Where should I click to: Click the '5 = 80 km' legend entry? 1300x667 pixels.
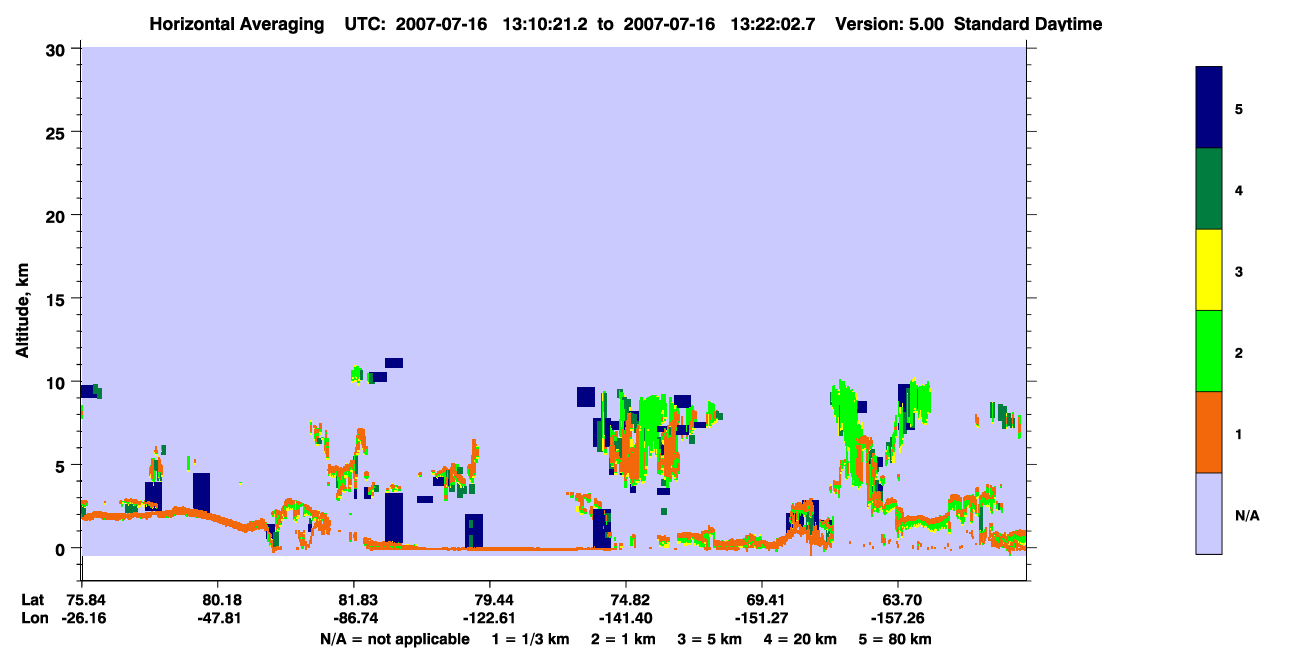(x=895, y=639)
